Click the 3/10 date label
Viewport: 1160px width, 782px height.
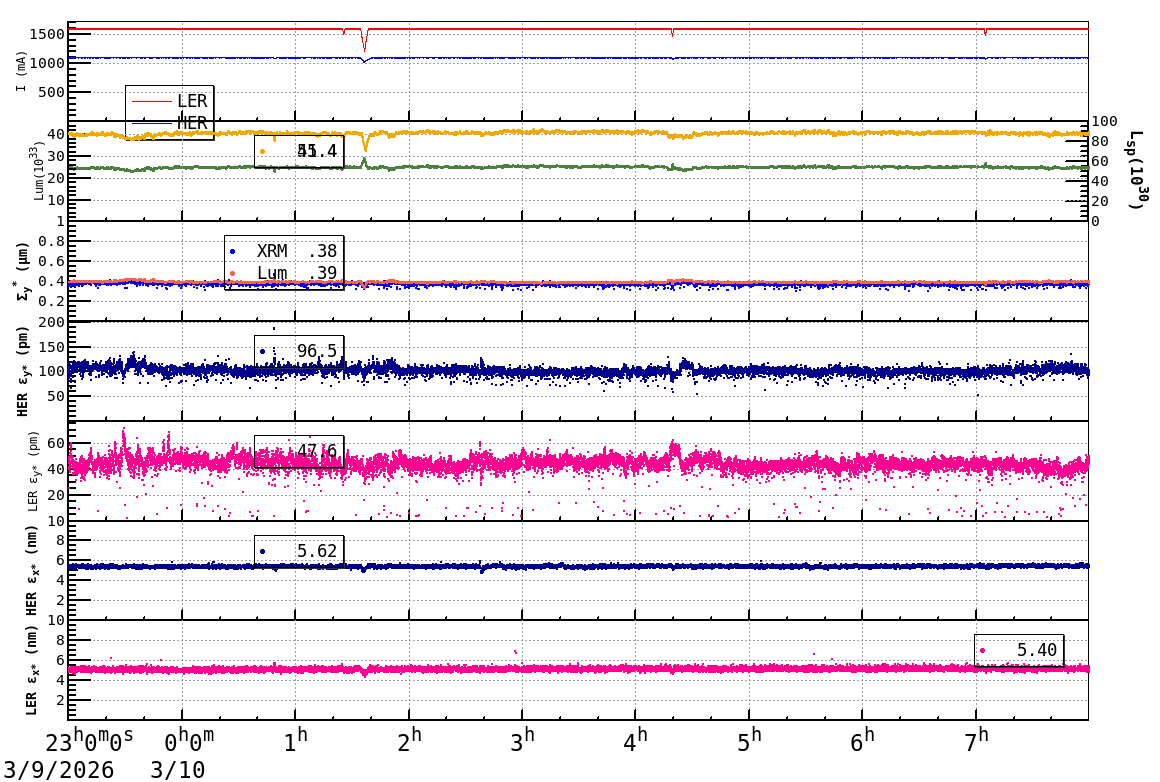coord(178,769)
